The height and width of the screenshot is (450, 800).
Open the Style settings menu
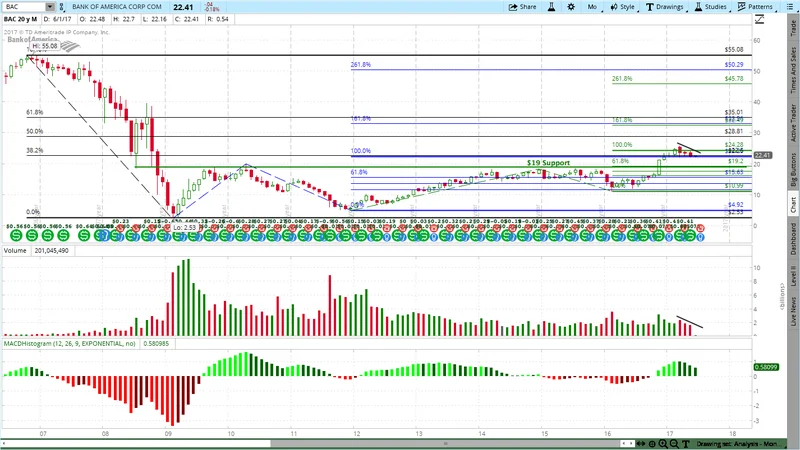click(x=622, y=6)
